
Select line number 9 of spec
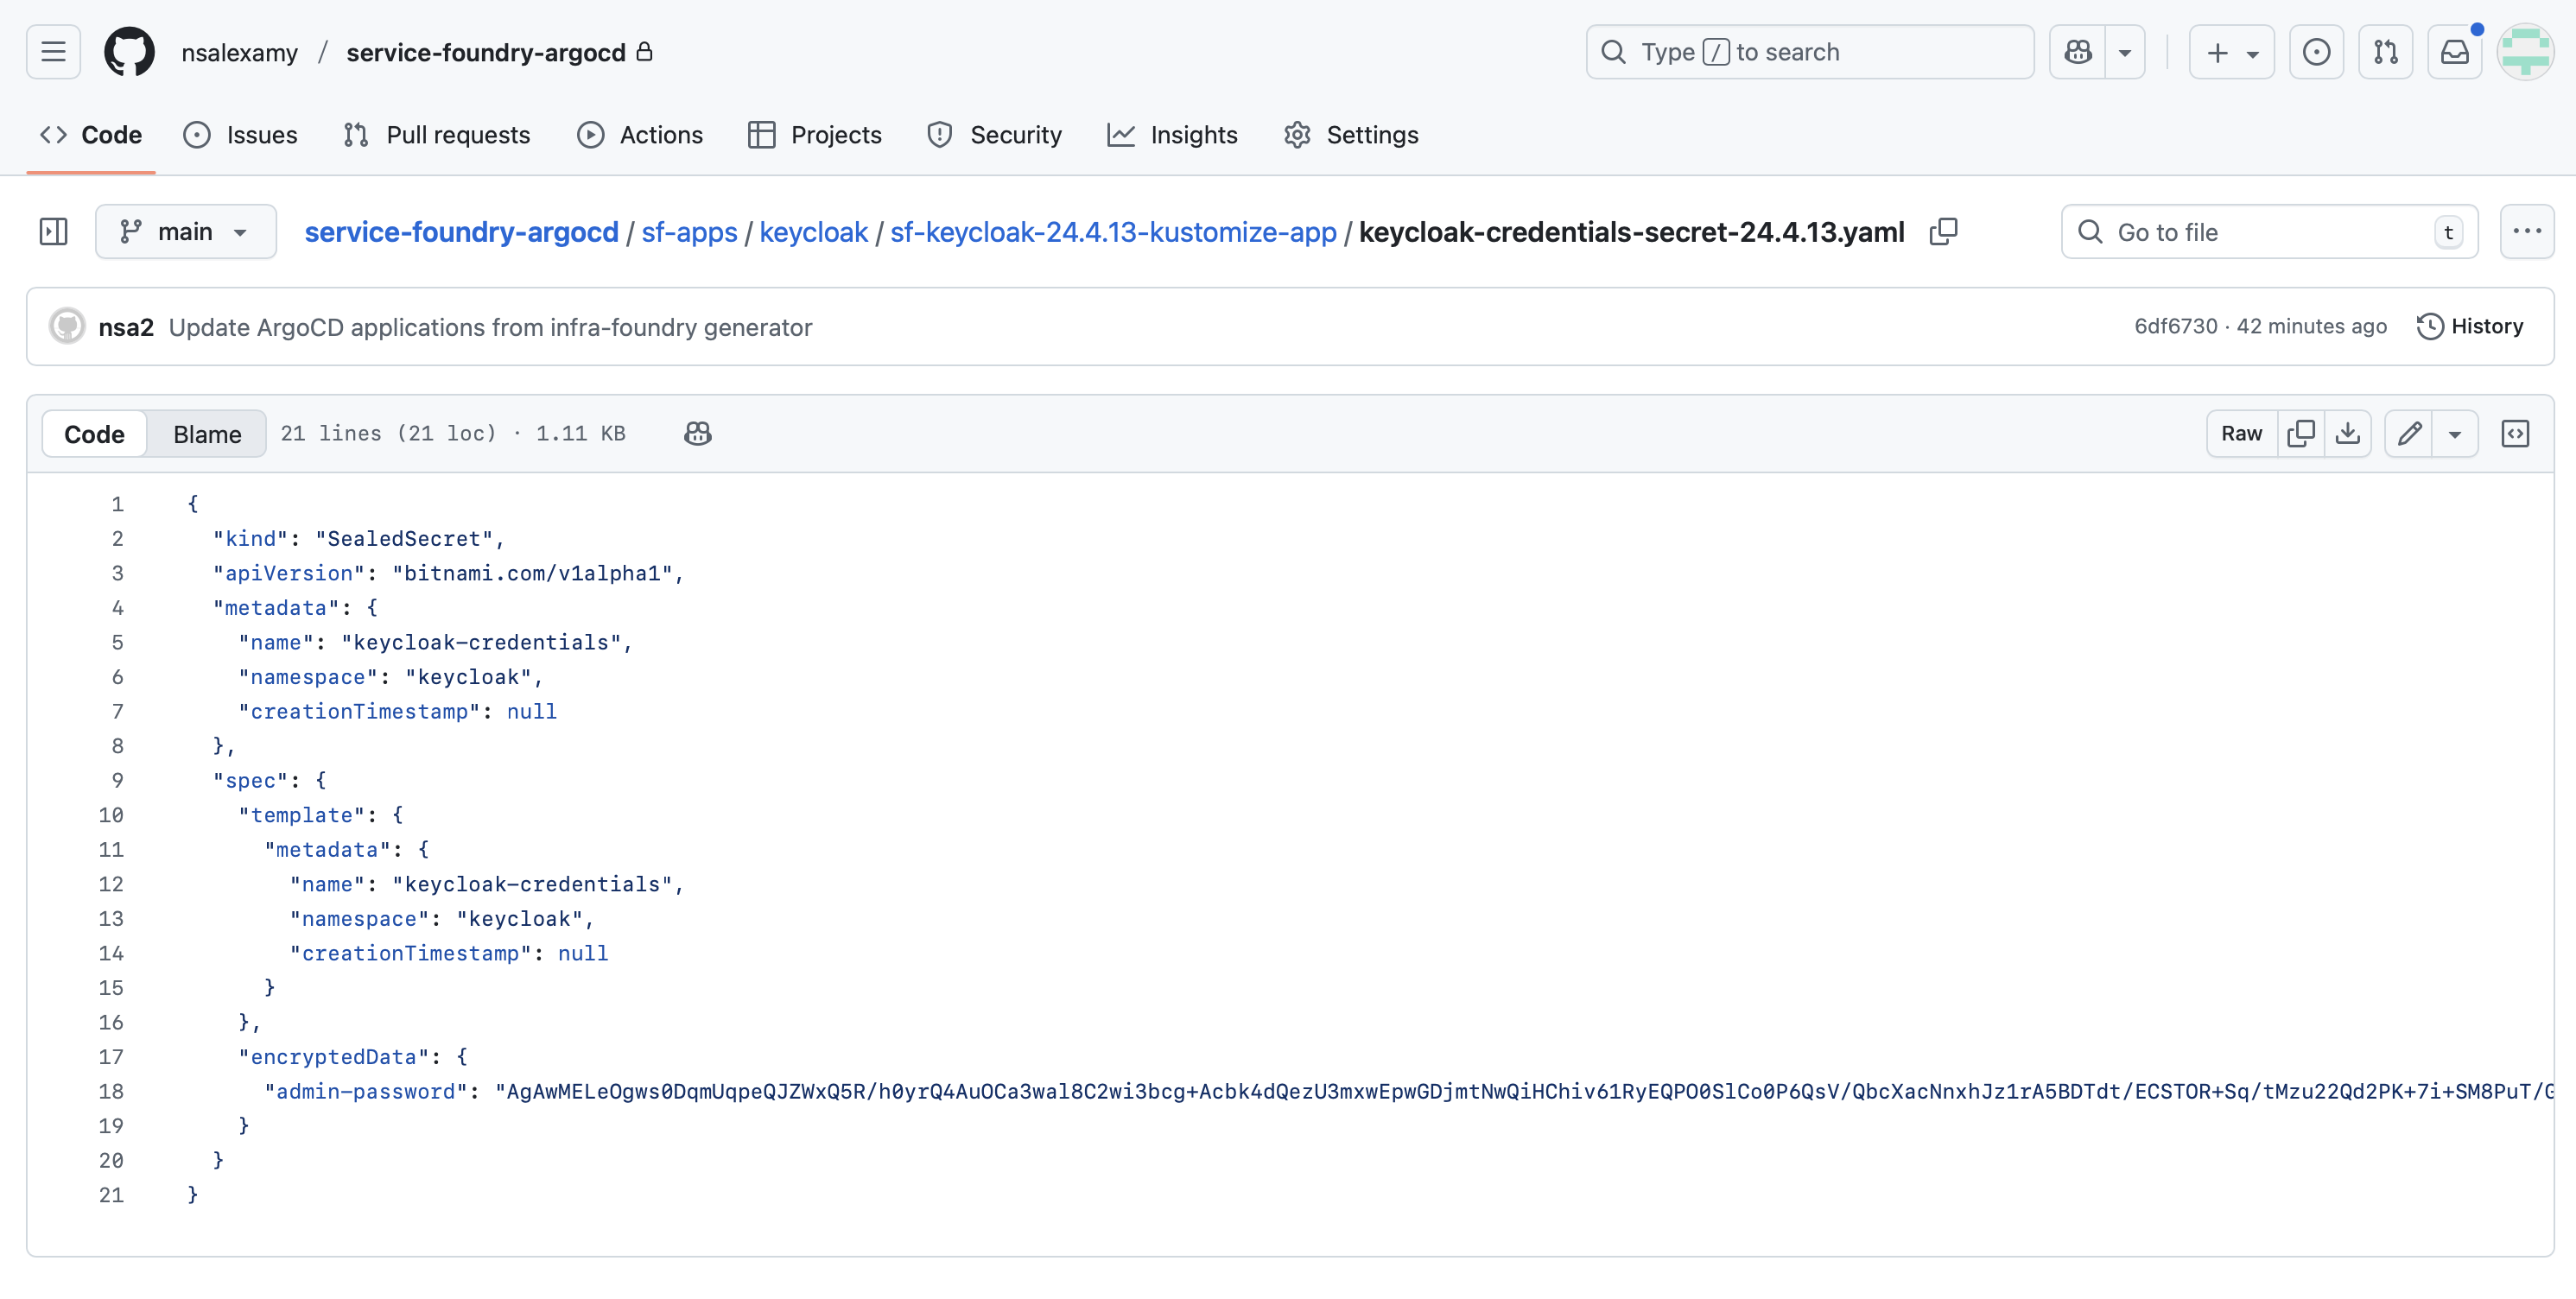click(117, 780)
